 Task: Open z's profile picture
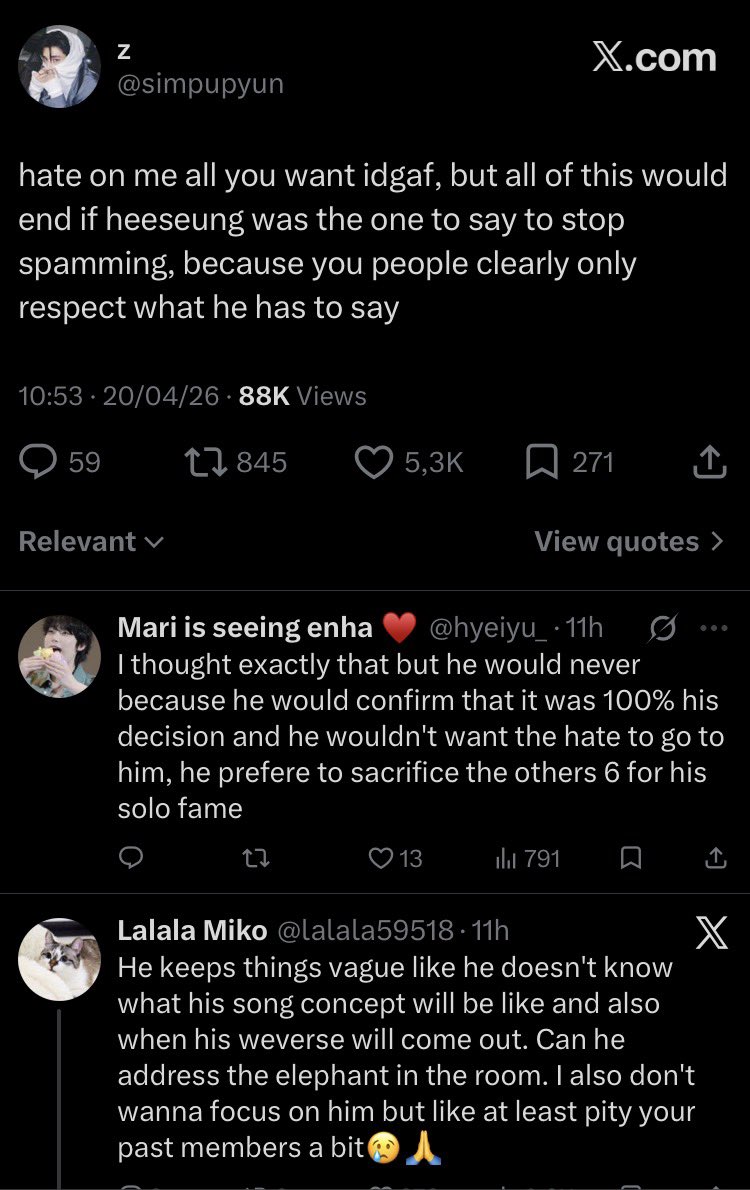59,67
